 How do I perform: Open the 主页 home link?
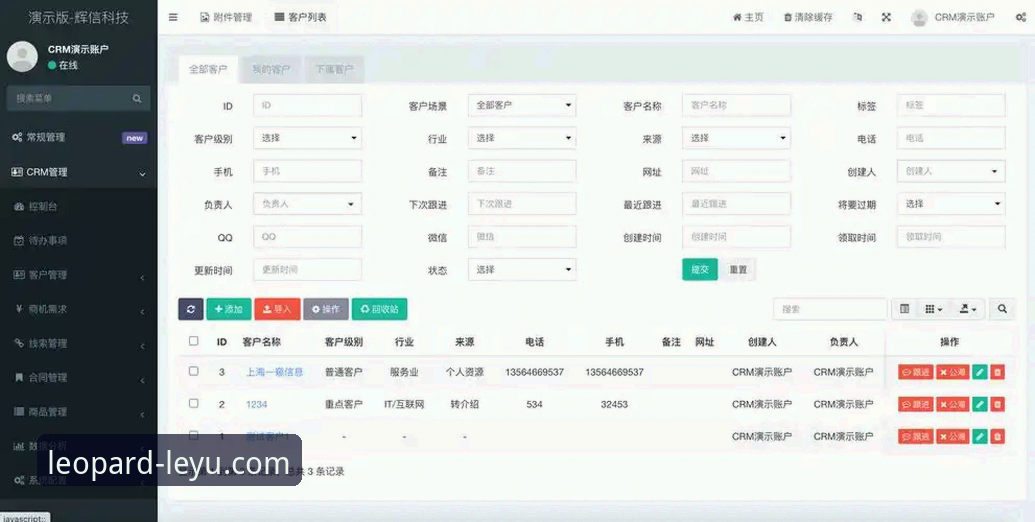[x=748, y=17]
